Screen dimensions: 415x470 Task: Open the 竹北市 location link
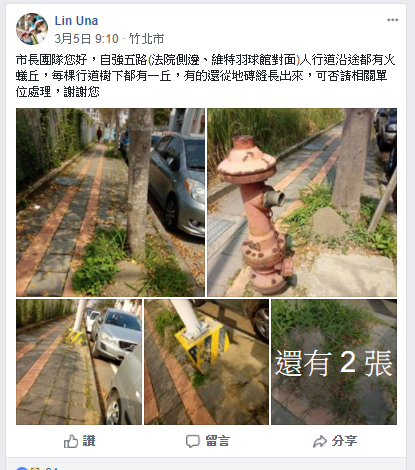pyautogui.click(x=147, y=39)
